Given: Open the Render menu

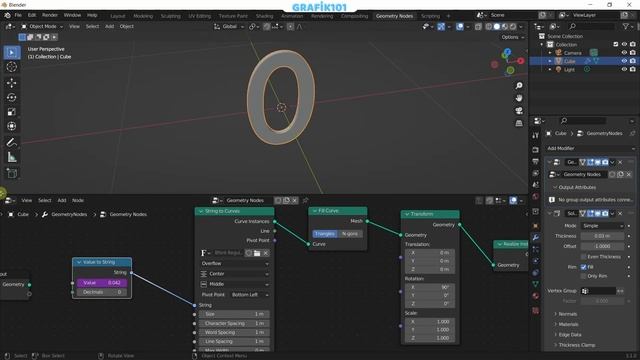Looking at the screenshot, I should click(x=50, y=15).
